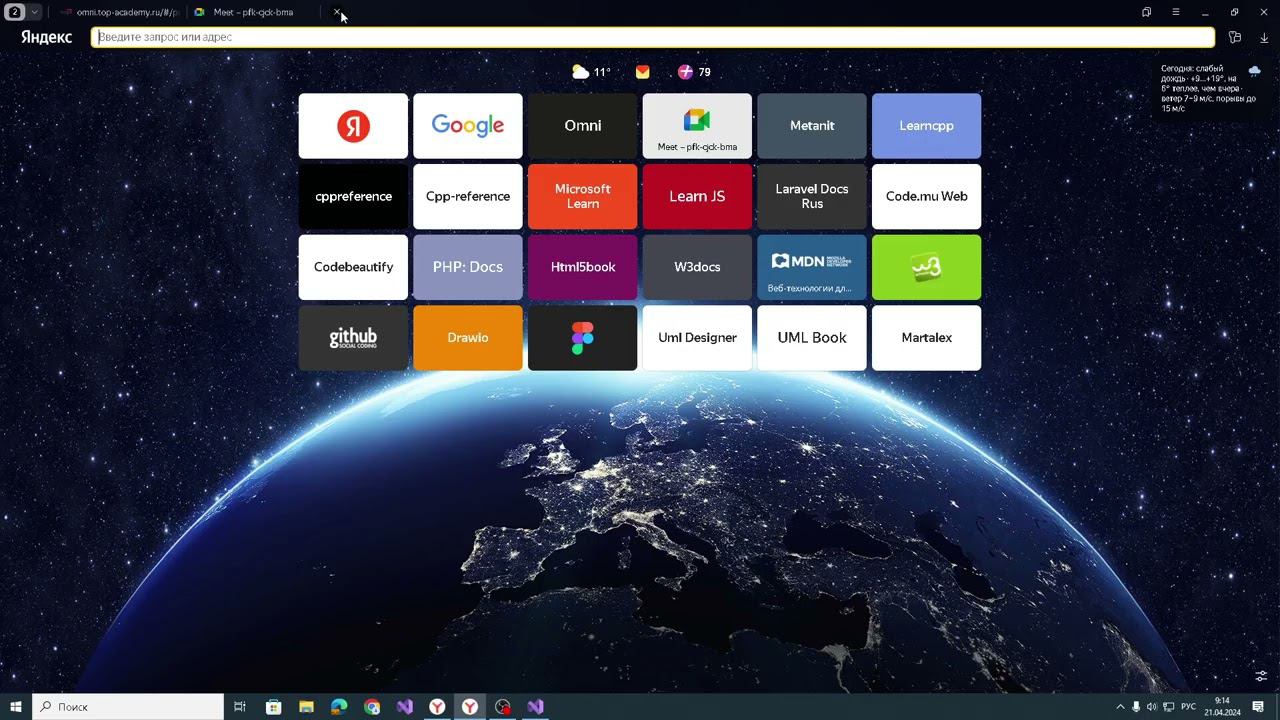Switch to the omni.top-academy.ru tab
Viewport: 1280px width, 720px height.
119,12
